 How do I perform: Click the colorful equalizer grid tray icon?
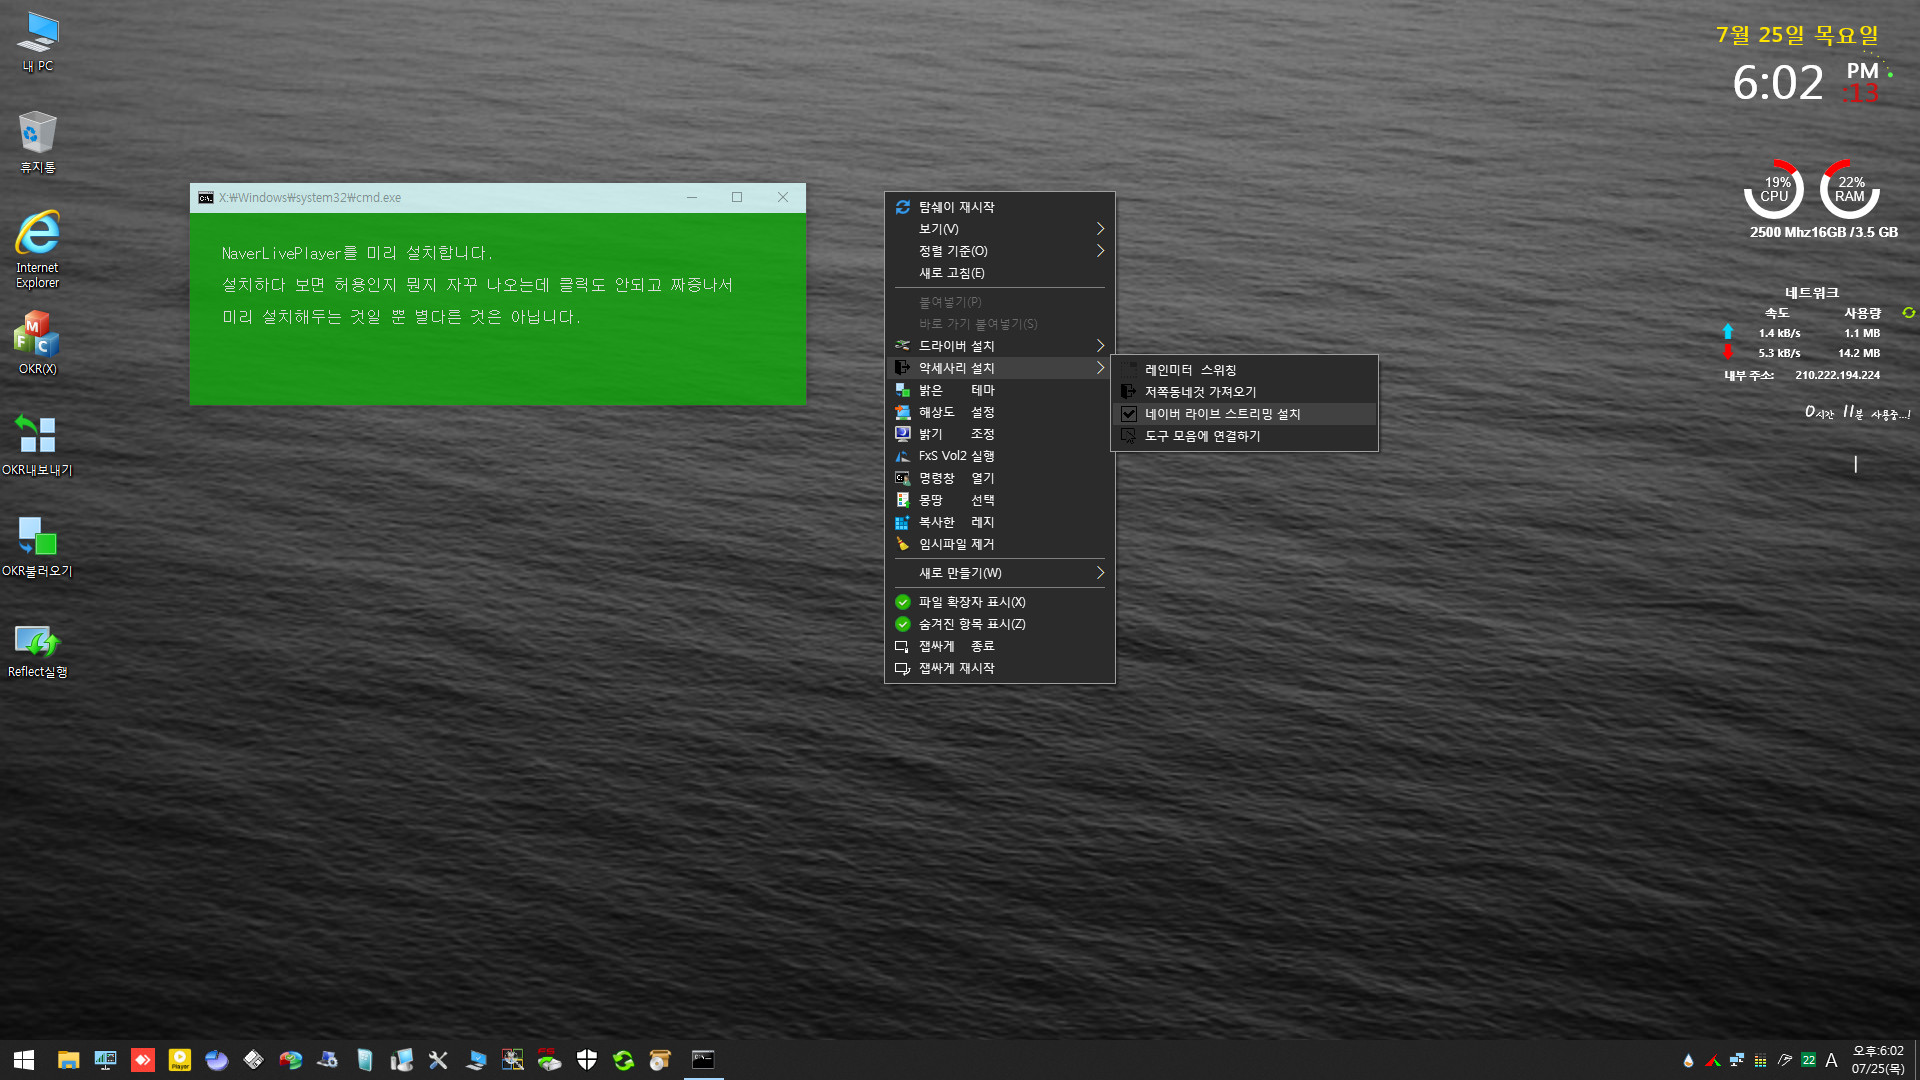[x=1760, y=1061]
